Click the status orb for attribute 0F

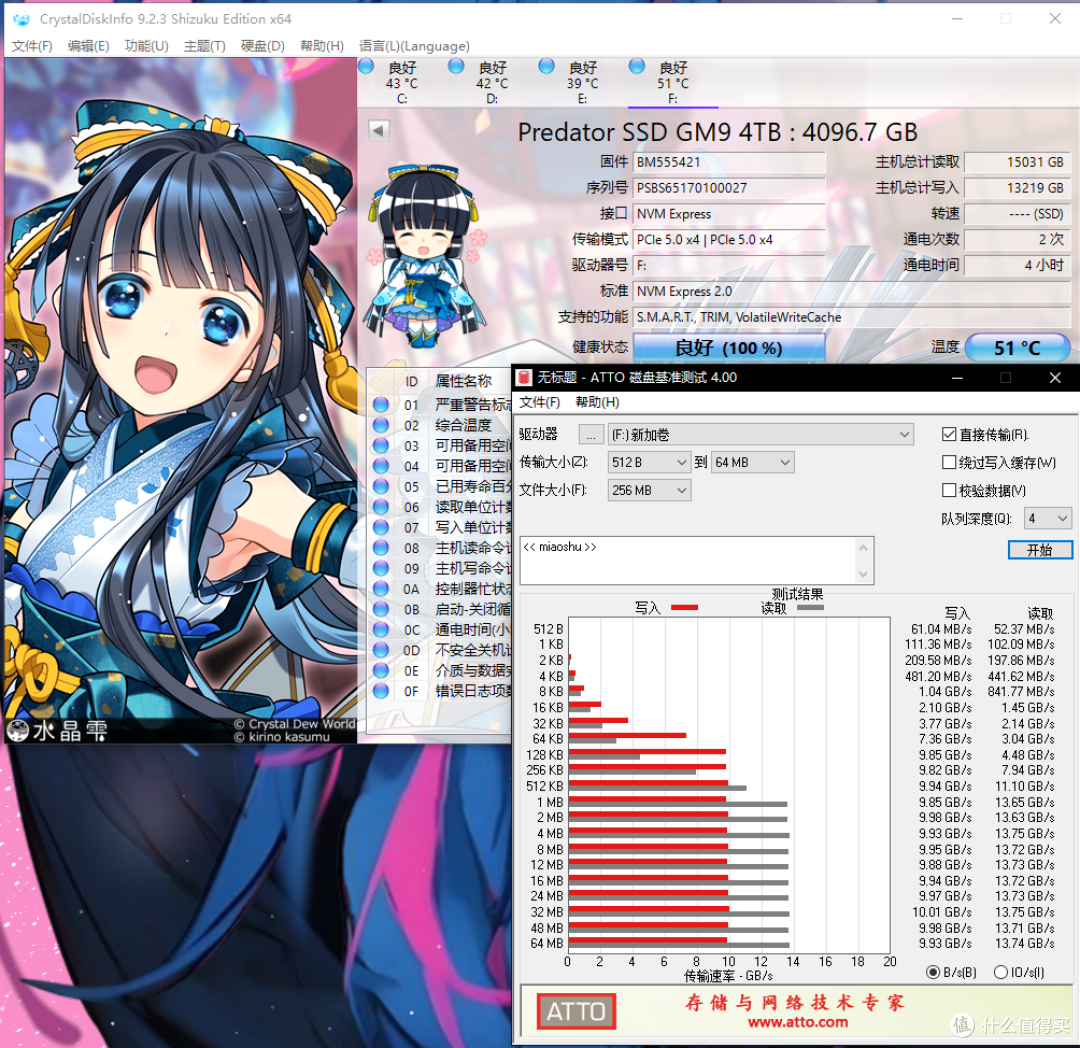(x=381, y=691)
